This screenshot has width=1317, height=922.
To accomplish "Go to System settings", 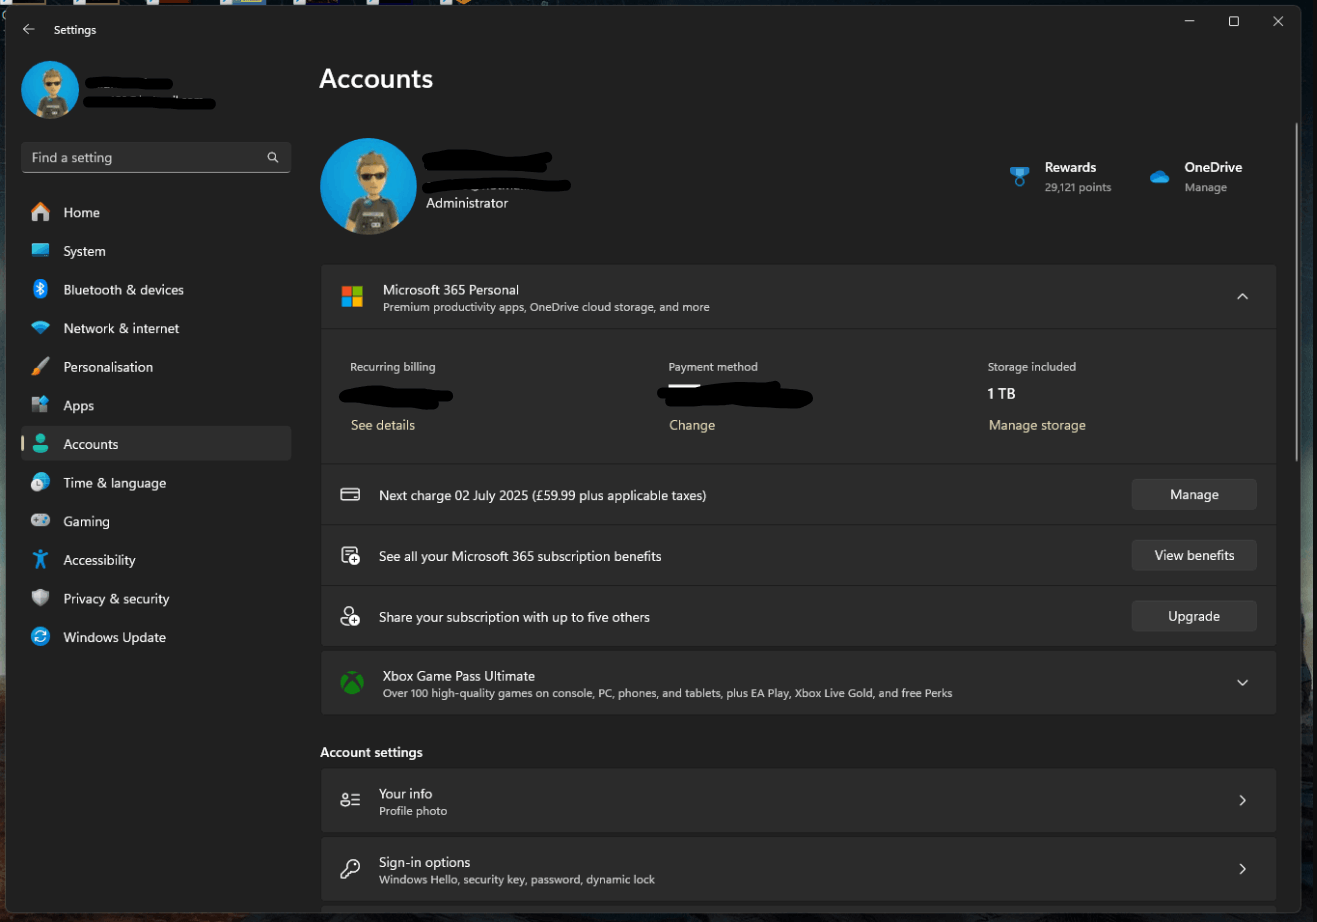I will (156, 251).
